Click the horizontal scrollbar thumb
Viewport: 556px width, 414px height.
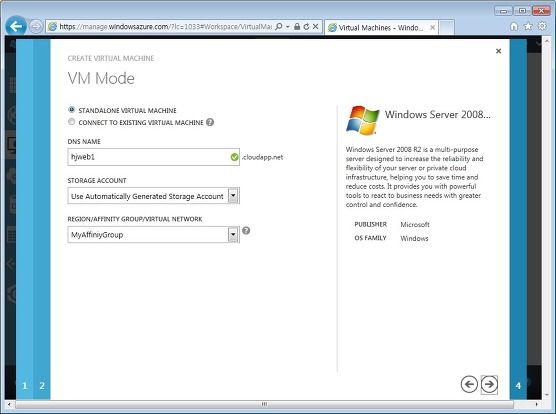point(265,404)
